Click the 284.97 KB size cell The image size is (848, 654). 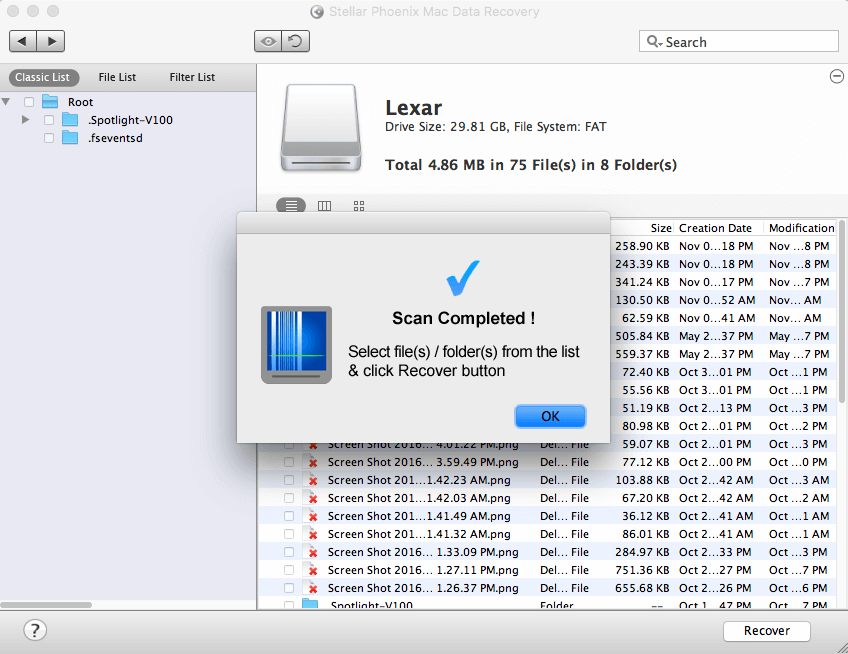[642, 552]
